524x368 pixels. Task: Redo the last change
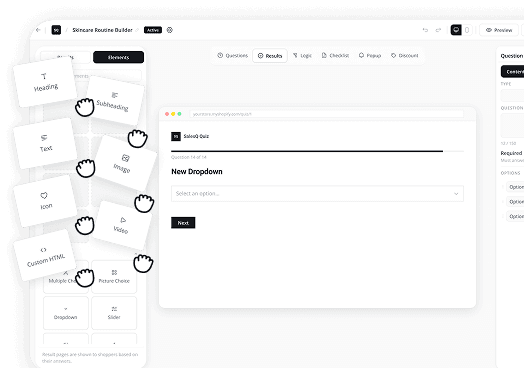[x=438, y=30]
